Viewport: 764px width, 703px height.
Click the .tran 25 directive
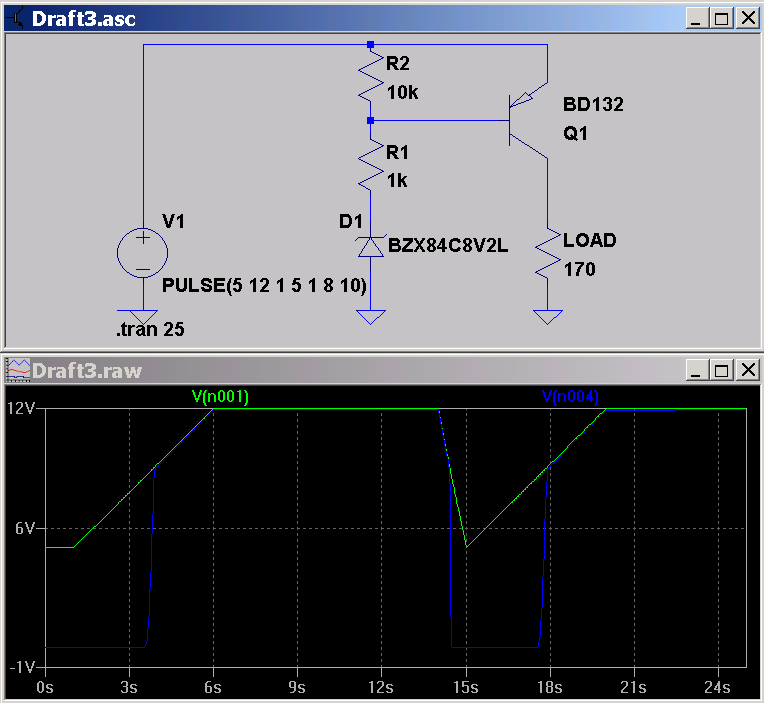click(150, 329)
